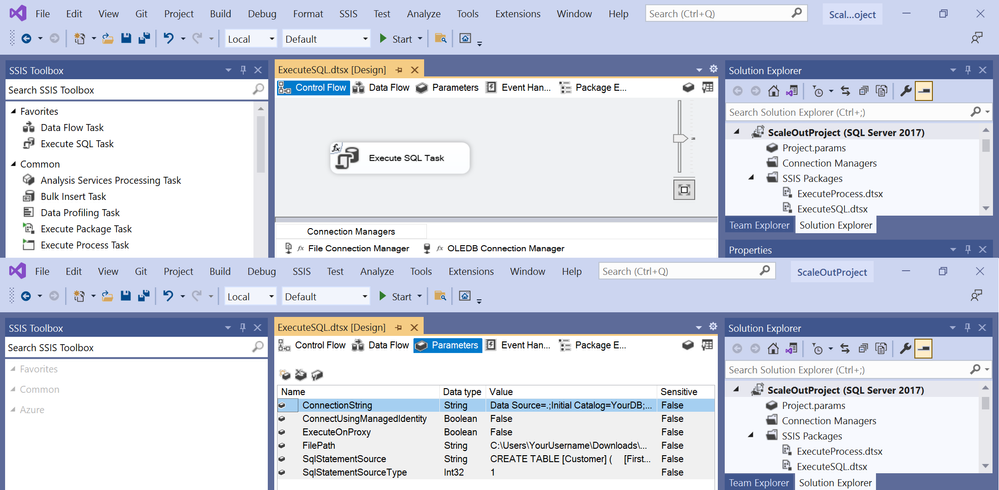
Task: Click Home icon in top Solution Explorer
Action: pyautogui.click(x=773, y=92)
